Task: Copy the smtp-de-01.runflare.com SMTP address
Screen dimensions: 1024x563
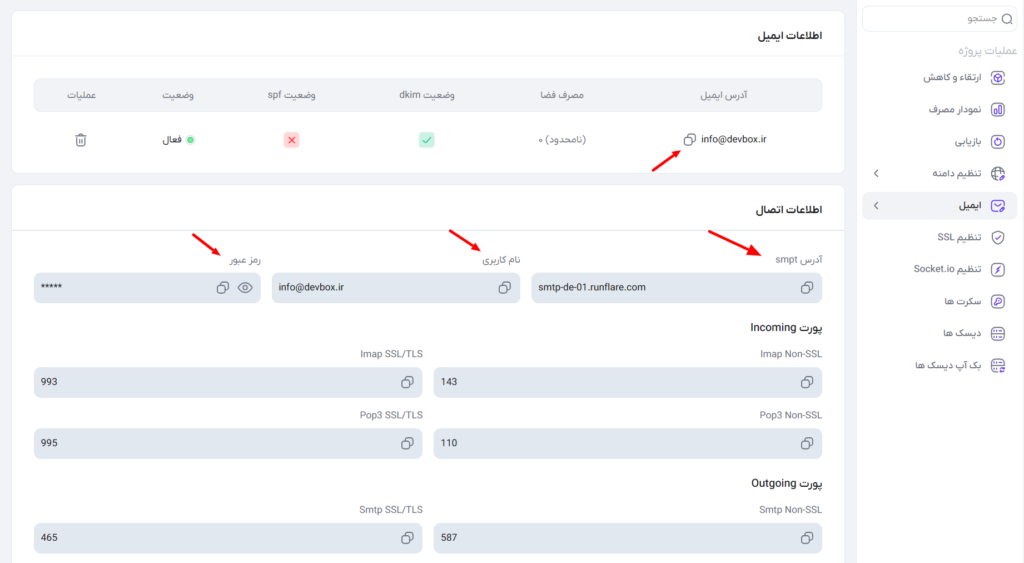Action: pos(807,287)
